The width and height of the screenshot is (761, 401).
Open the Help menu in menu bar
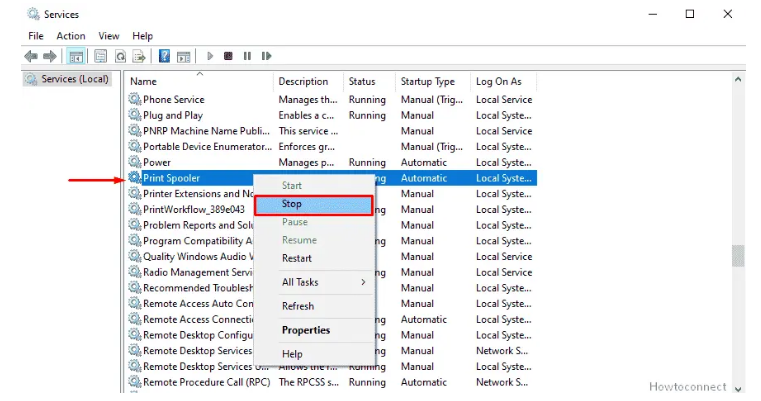[142, 36]
